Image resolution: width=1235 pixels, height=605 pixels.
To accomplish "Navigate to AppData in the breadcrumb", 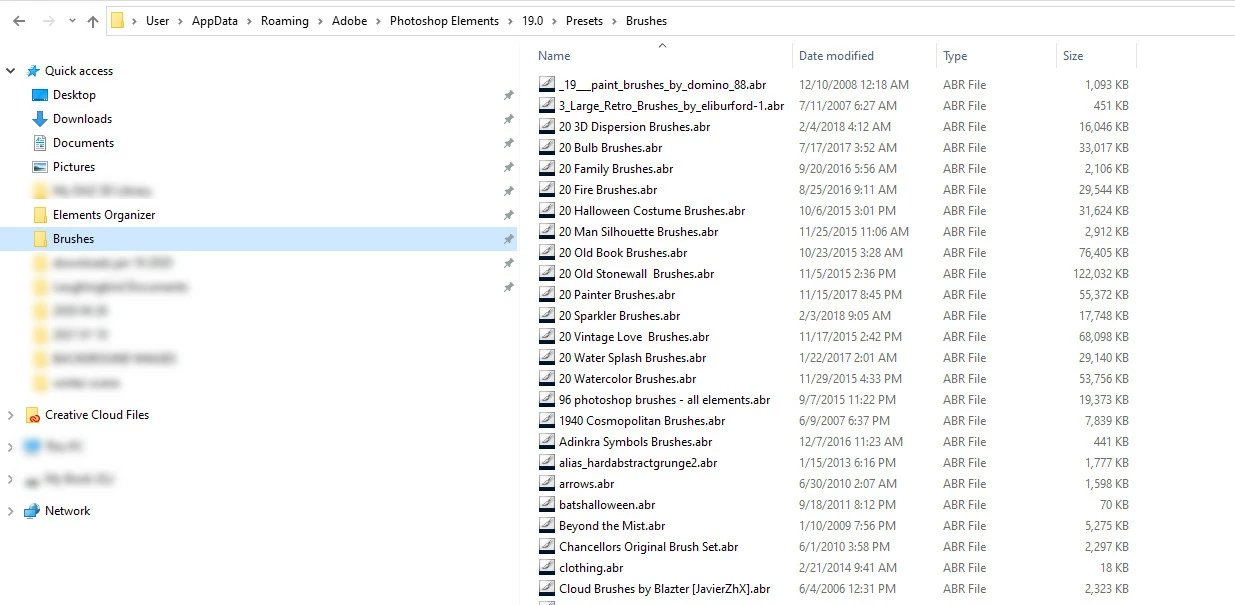I will click(x=215, y=21).
